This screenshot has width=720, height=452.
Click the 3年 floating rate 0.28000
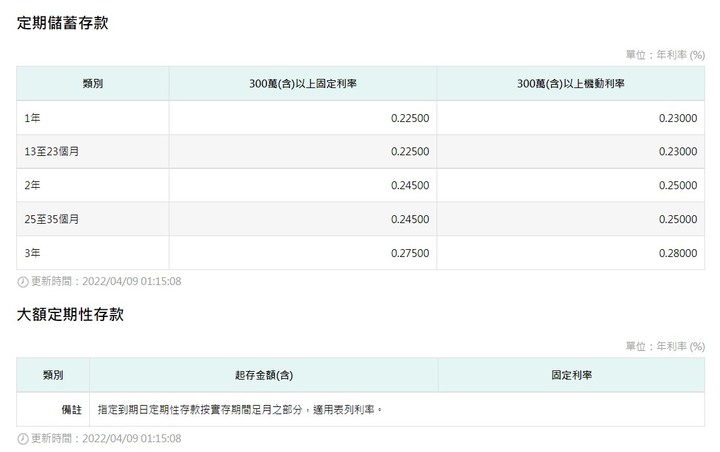coord(678,253)
